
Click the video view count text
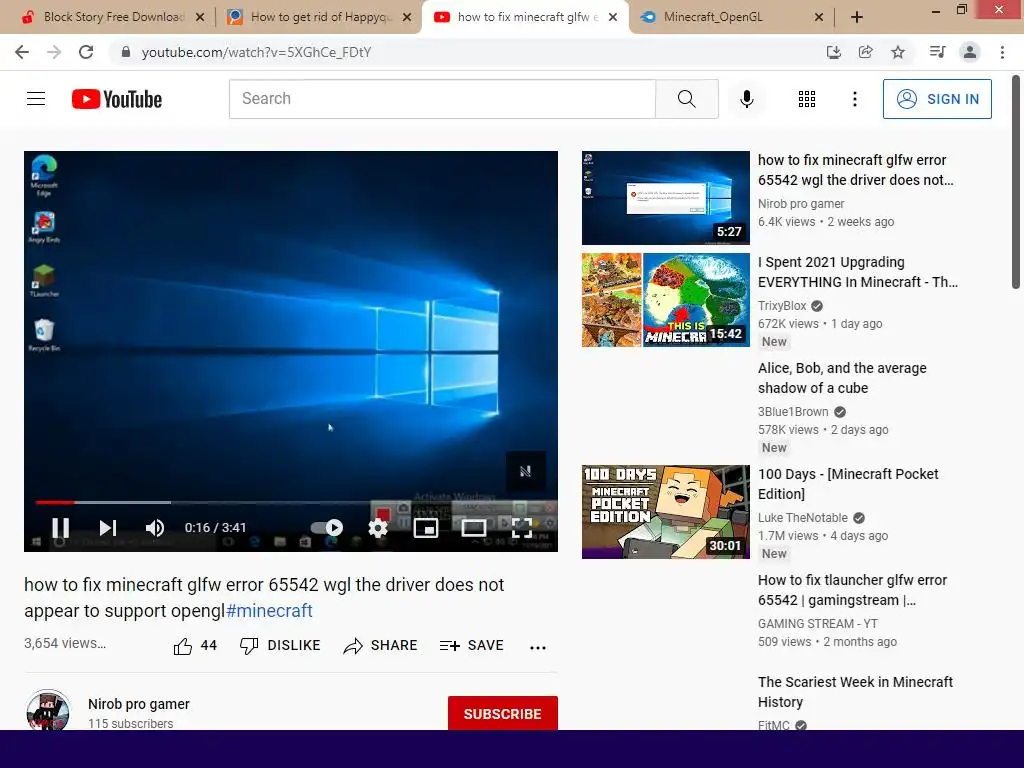point(65,643)
